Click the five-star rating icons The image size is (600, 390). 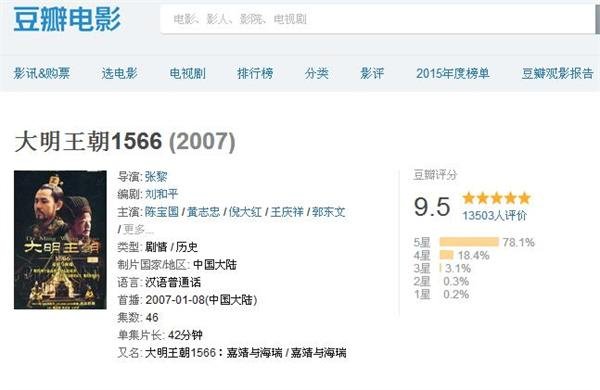pos(496,198)
